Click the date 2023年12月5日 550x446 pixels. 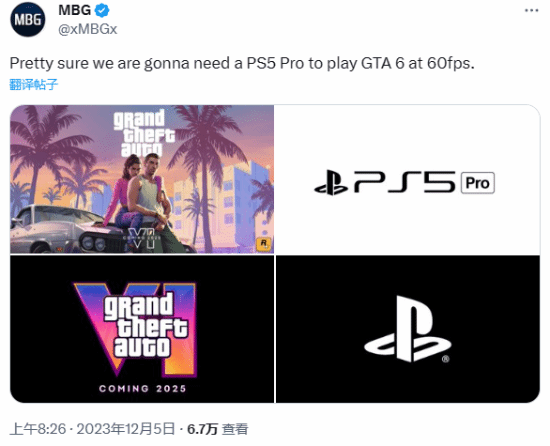[x=126, y=429]
